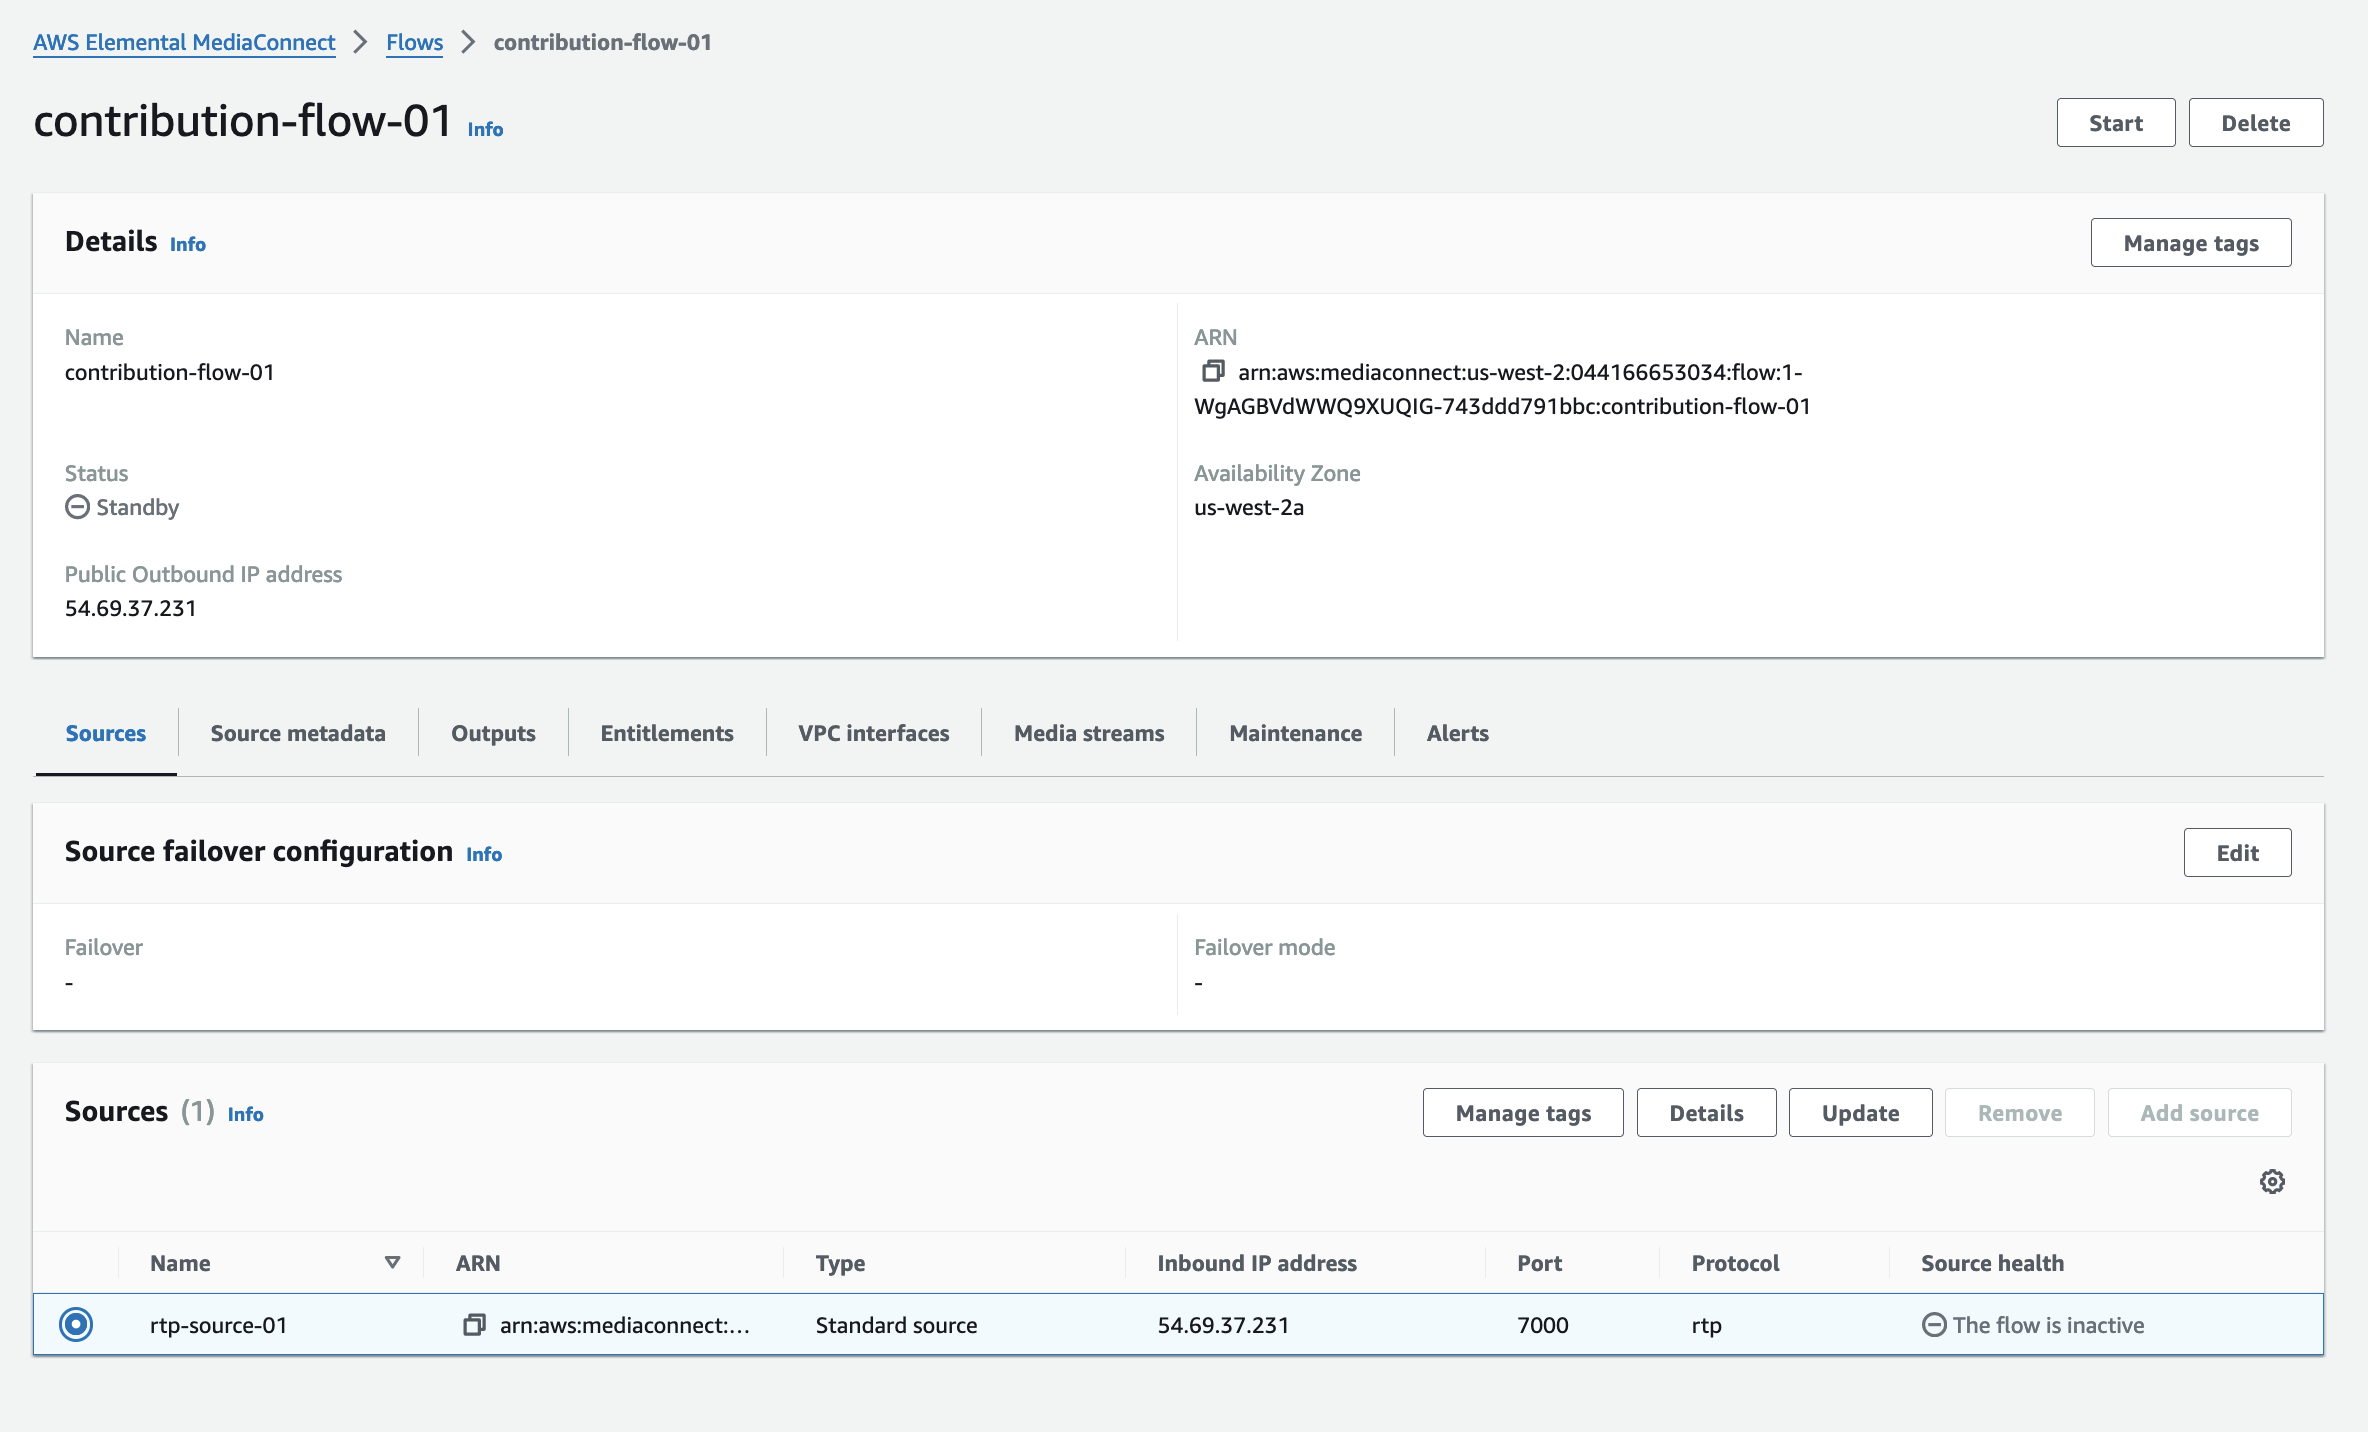Go to Flows breadcrumb link
The width and height of the screenshot is (2368, 1432).
click(x=414, y=42)
